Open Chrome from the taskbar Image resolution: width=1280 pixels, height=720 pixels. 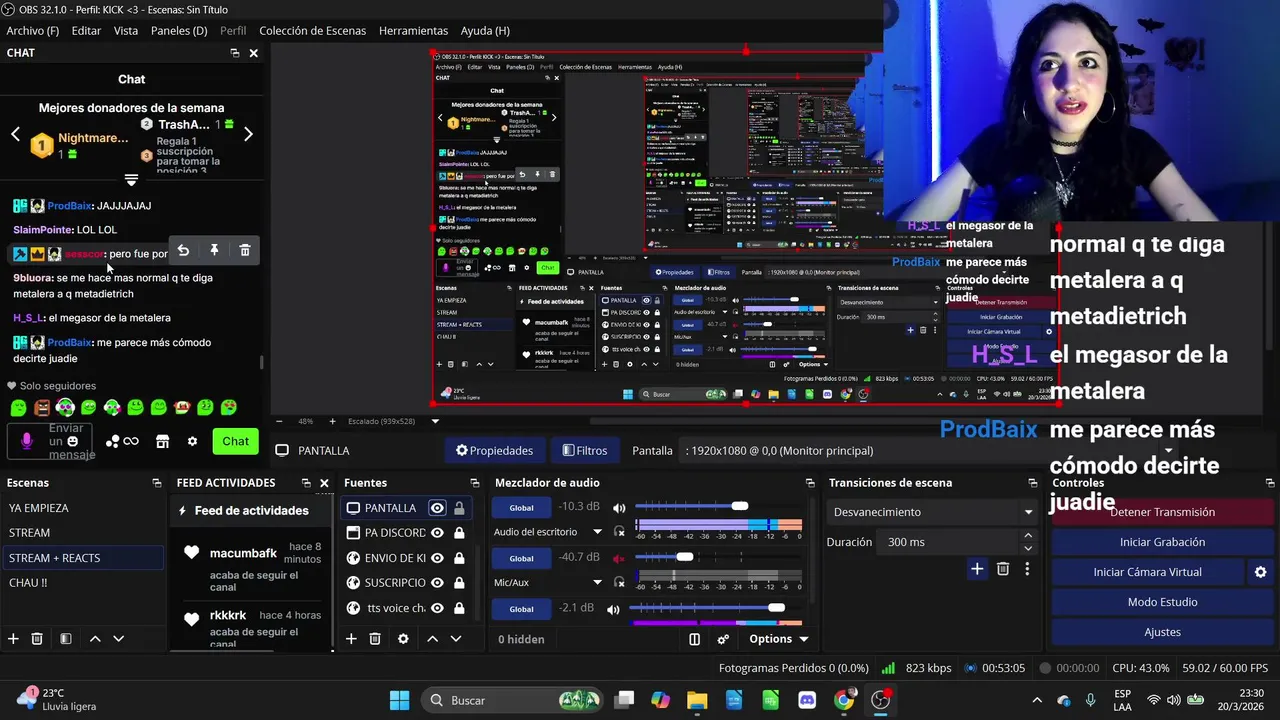(844, 700)
